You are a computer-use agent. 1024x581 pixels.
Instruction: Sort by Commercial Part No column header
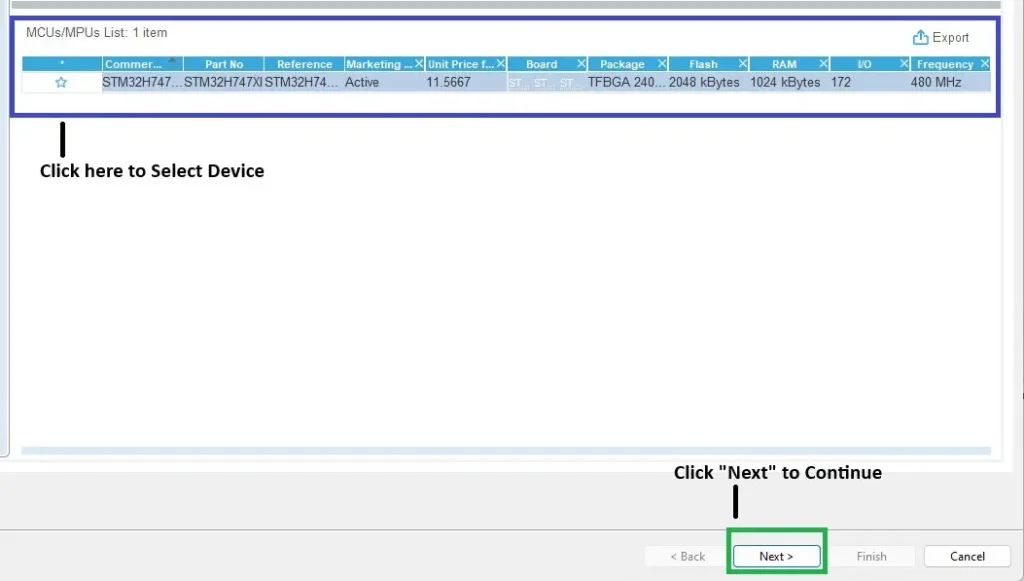point(134,64)
